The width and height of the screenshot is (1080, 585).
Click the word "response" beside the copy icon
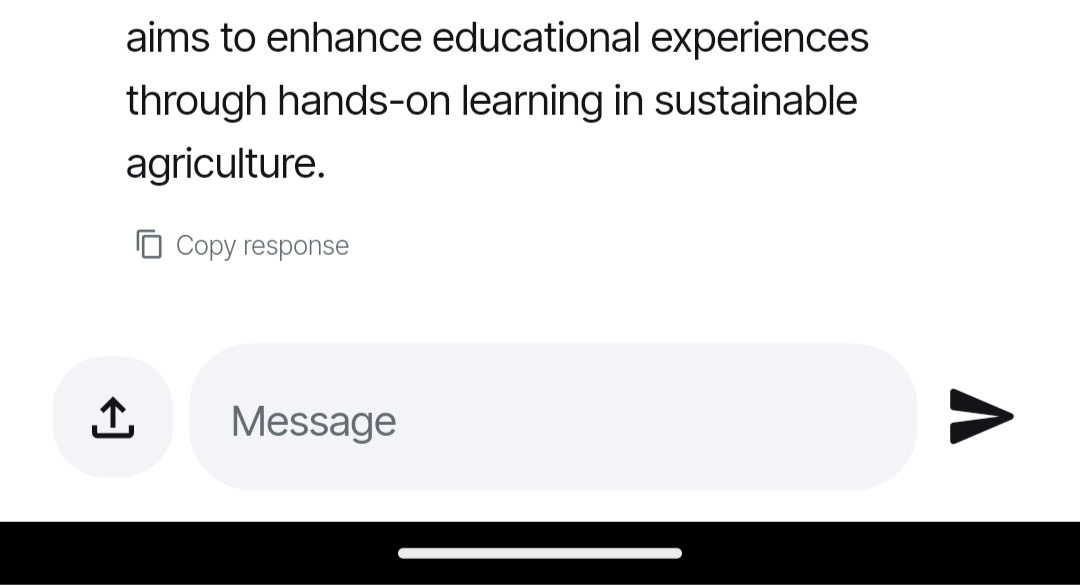296,246
